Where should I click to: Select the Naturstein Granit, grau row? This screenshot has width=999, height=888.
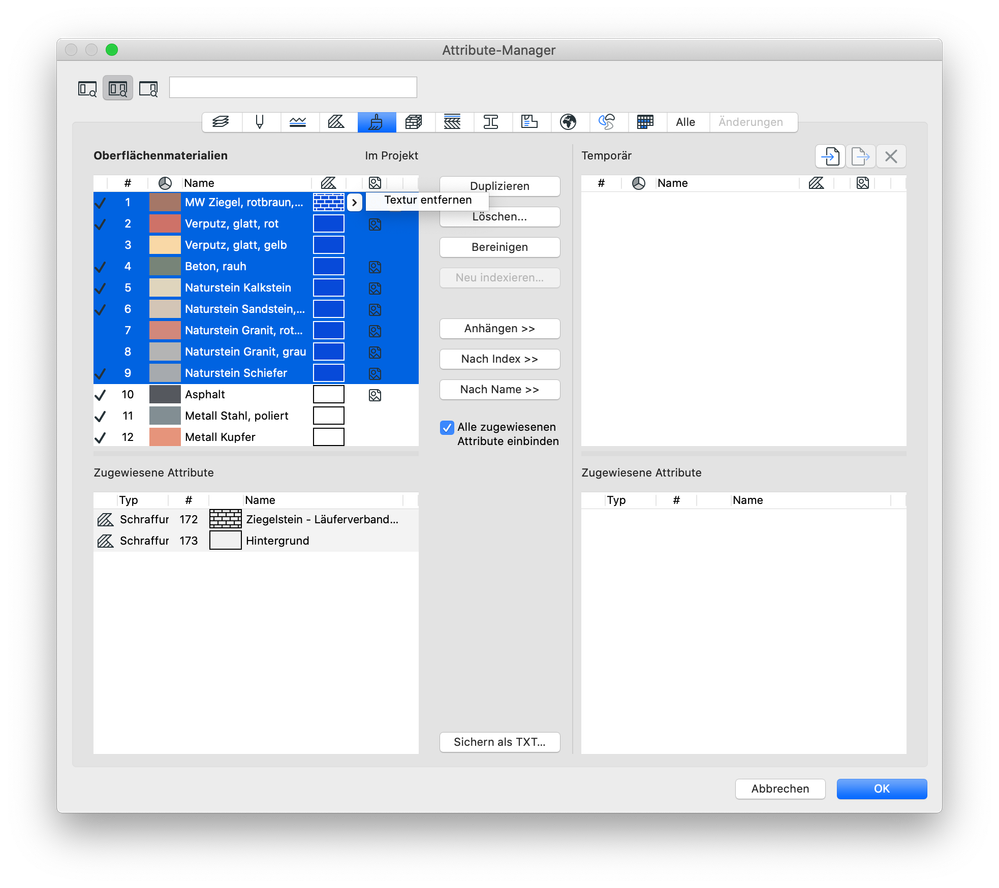256,352
